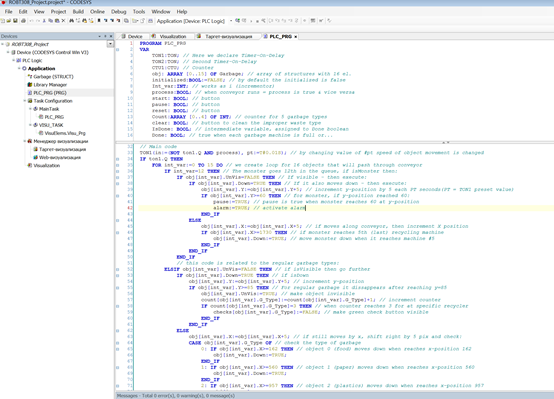The width and height of the screenshot is (554, 399).
Task: Open the Build menu
Action: 78,12
